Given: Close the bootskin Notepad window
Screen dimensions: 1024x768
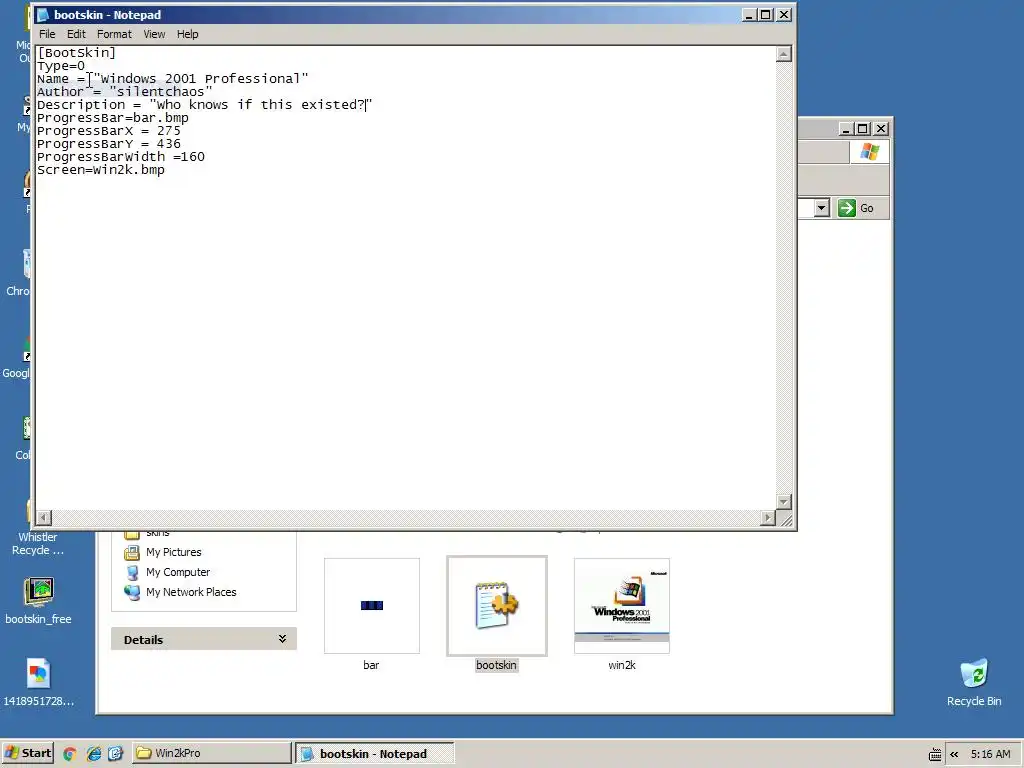Looking at the screenshot, I should click(x=784, y=14).
